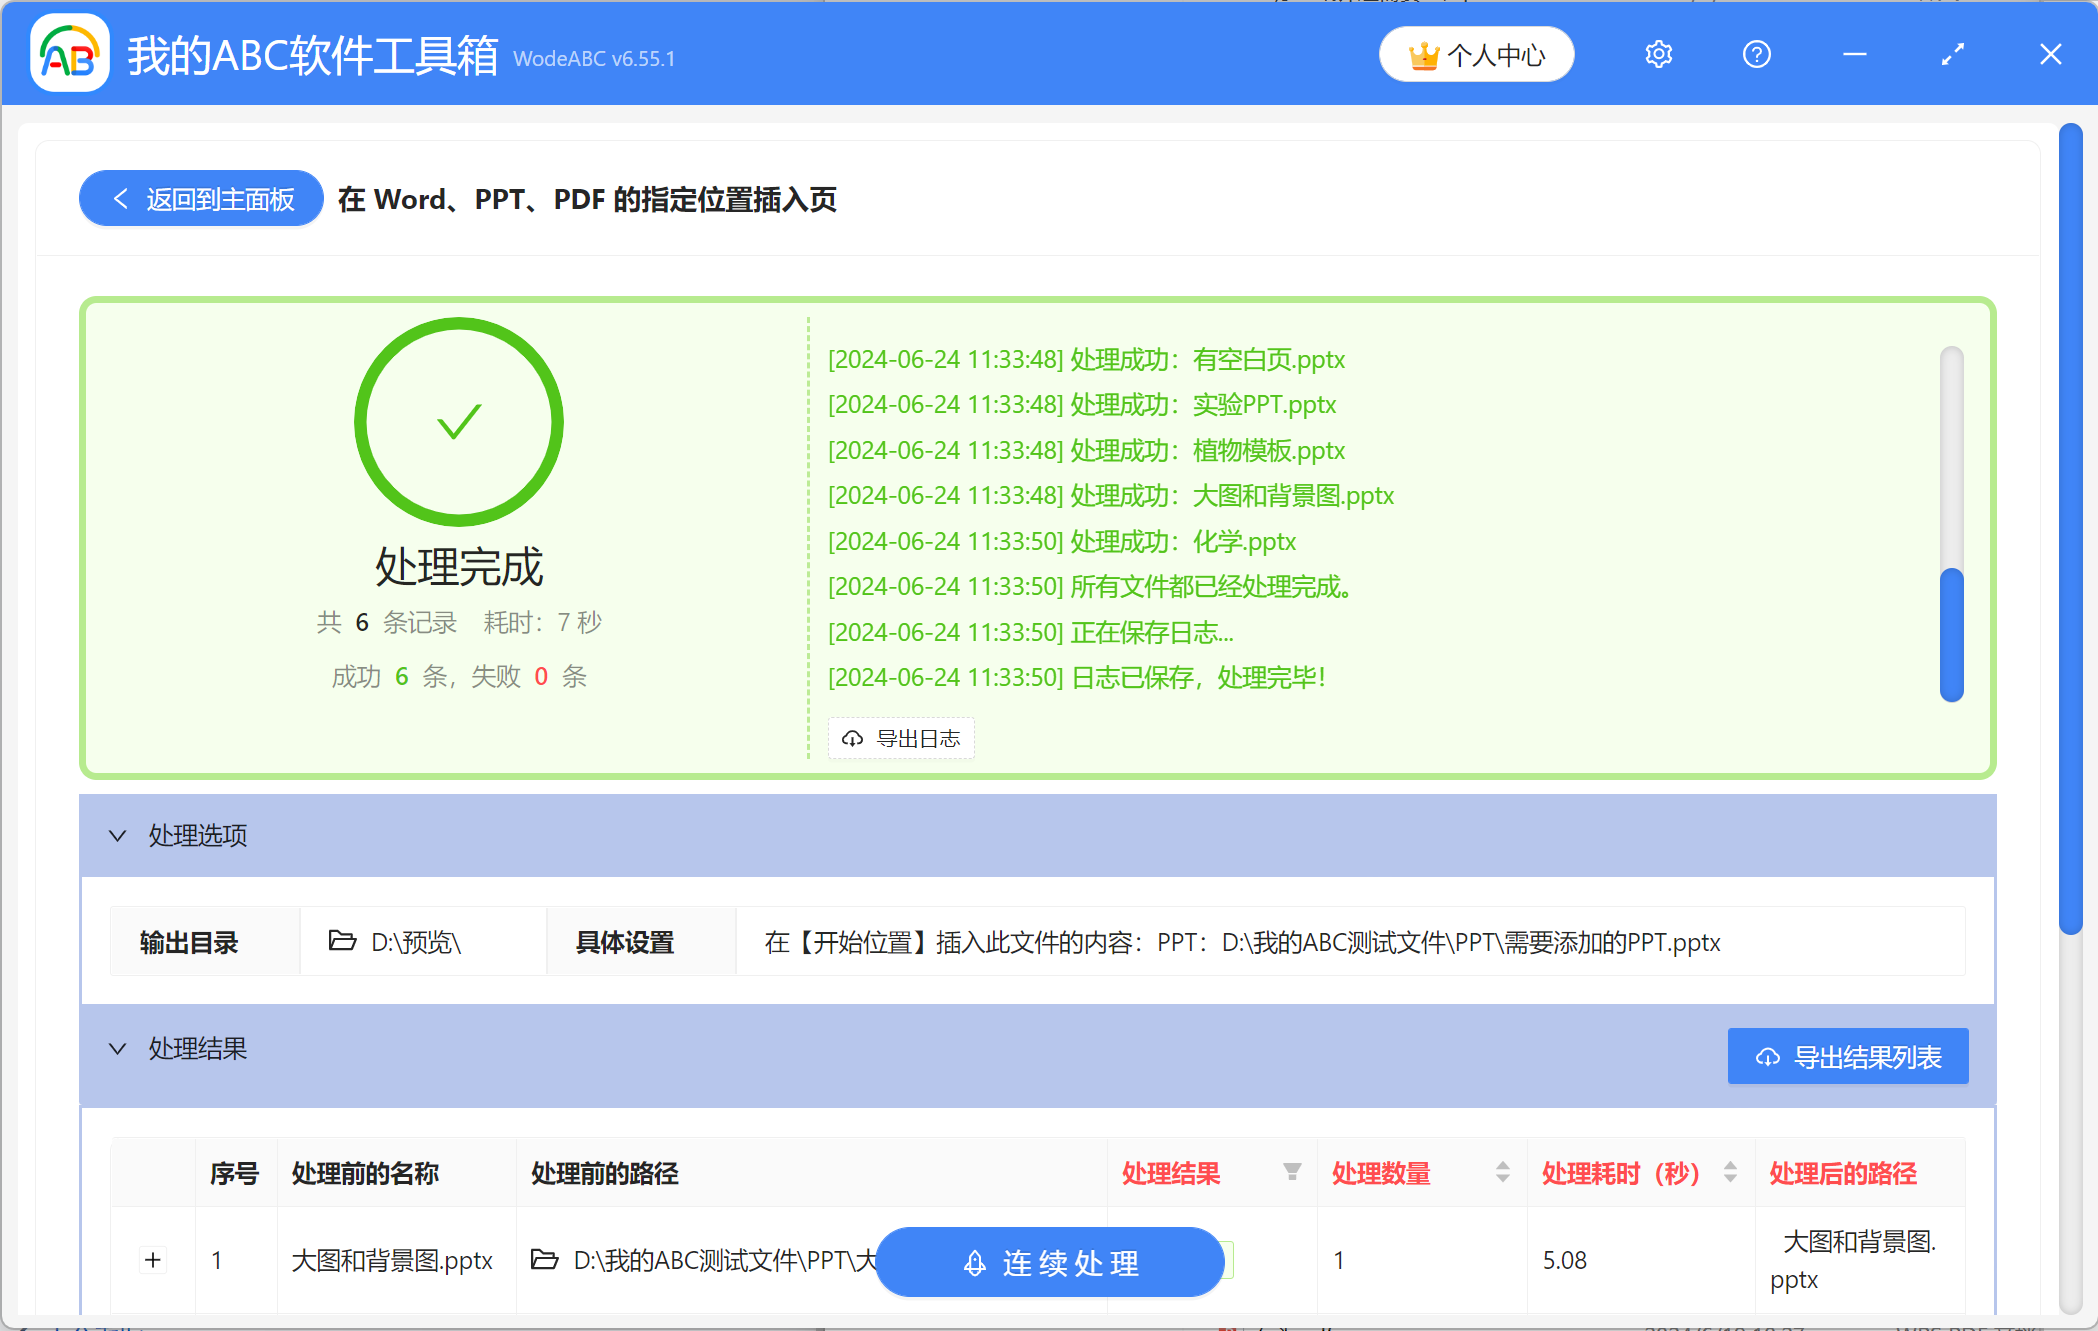
Task: Open filter dropdown on 处理结果 column
Action: (1291, 1172)
